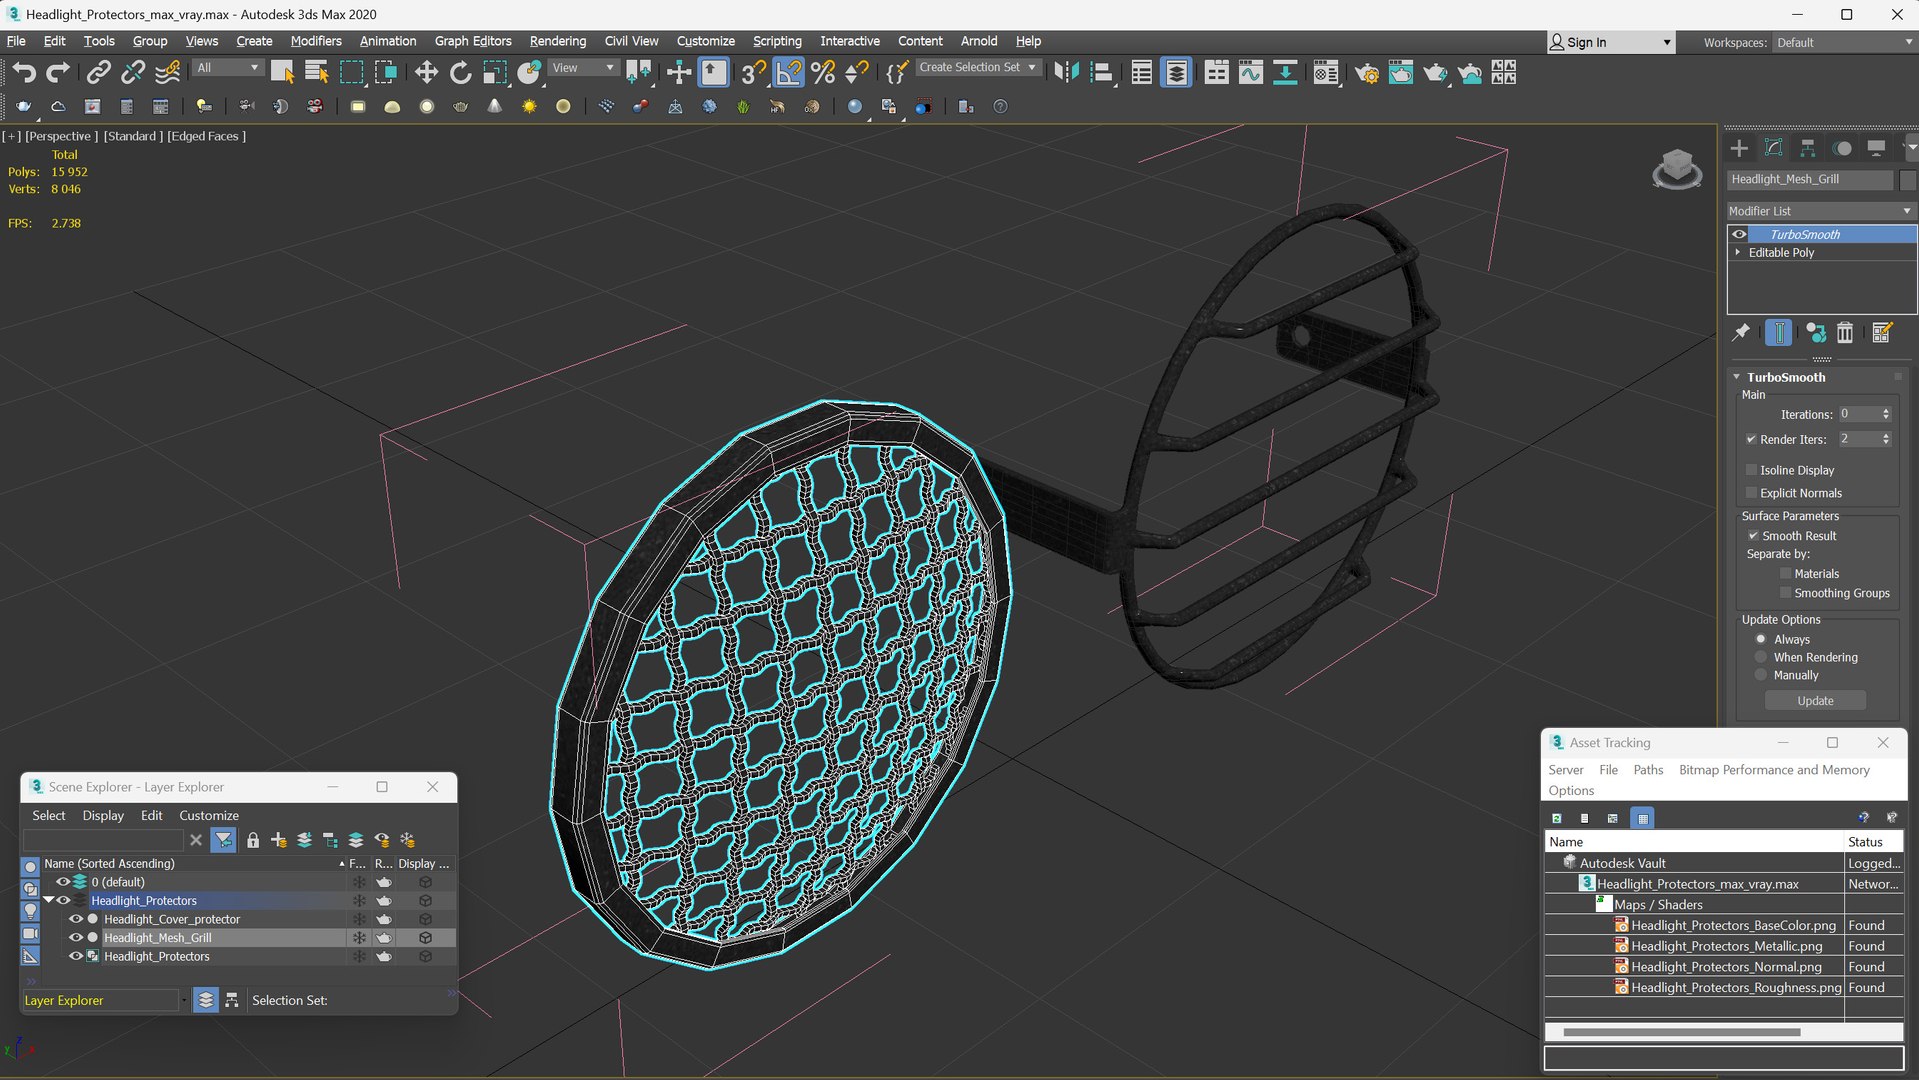The height and width of the screenshot is (1080, 1919).
Task: Click the Perspective viewport label
Action: 61,136
